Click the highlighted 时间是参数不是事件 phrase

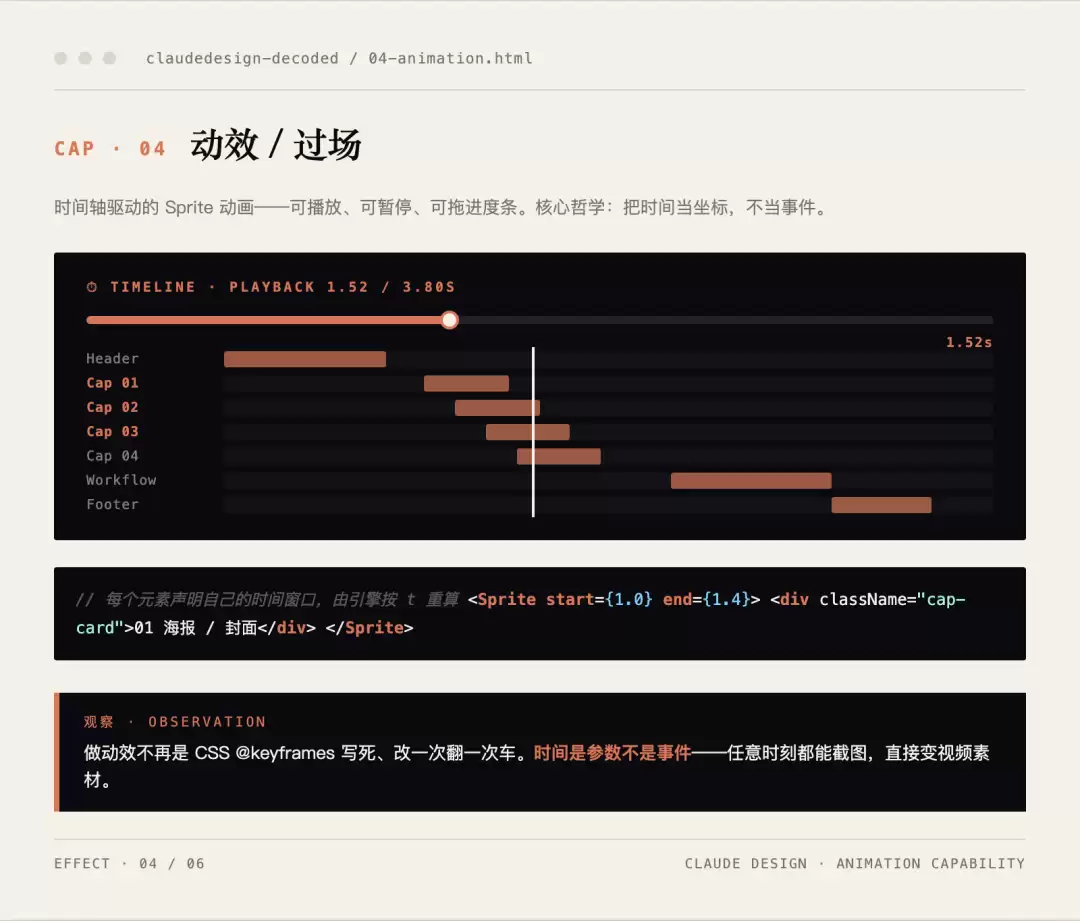[x=612, y=753]
